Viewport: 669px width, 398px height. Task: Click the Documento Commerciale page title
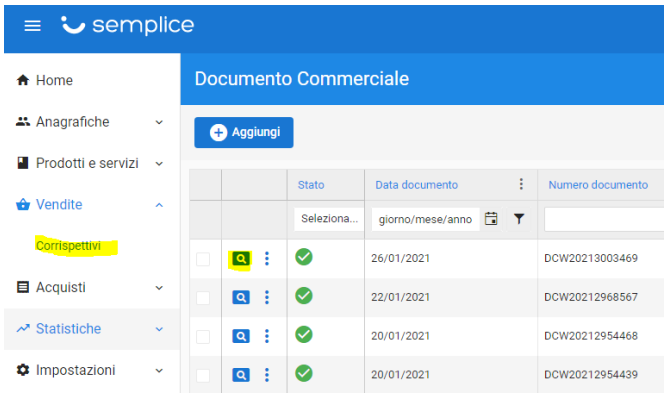[302, 79]
